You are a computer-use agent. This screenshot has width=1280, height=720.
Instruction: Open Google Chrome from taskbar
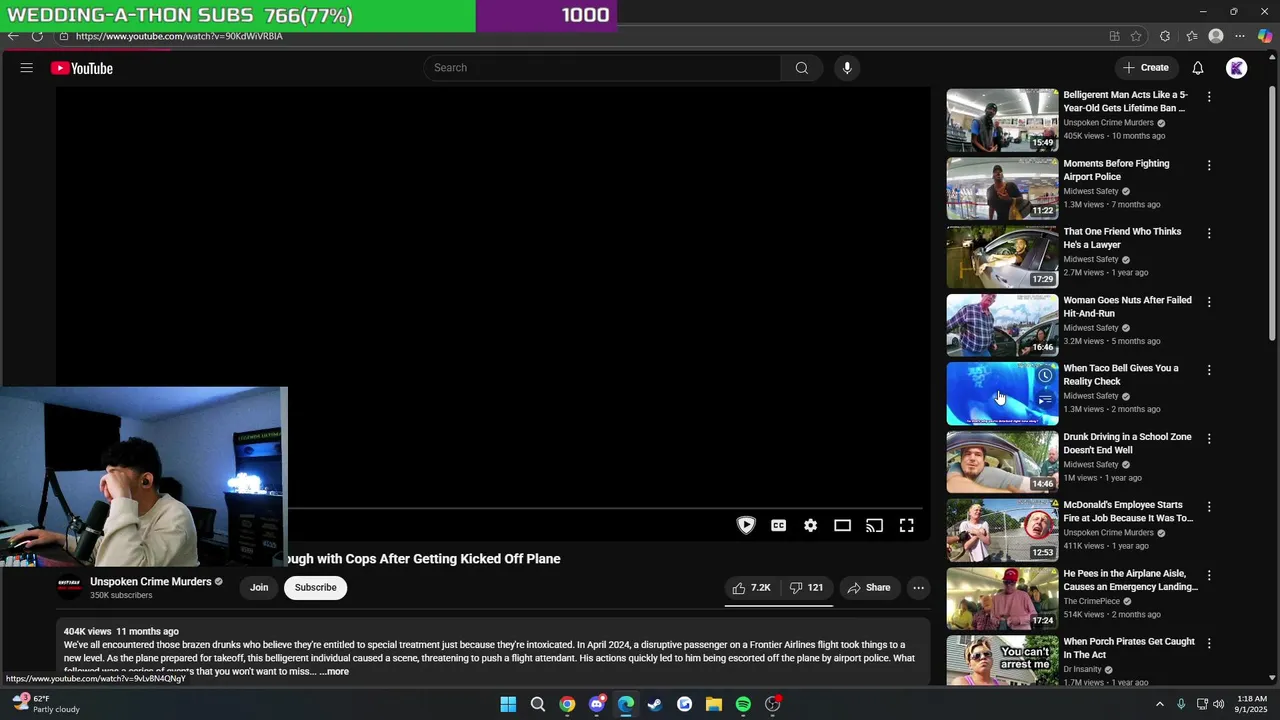pyautogui.click(x=567, y=704)
